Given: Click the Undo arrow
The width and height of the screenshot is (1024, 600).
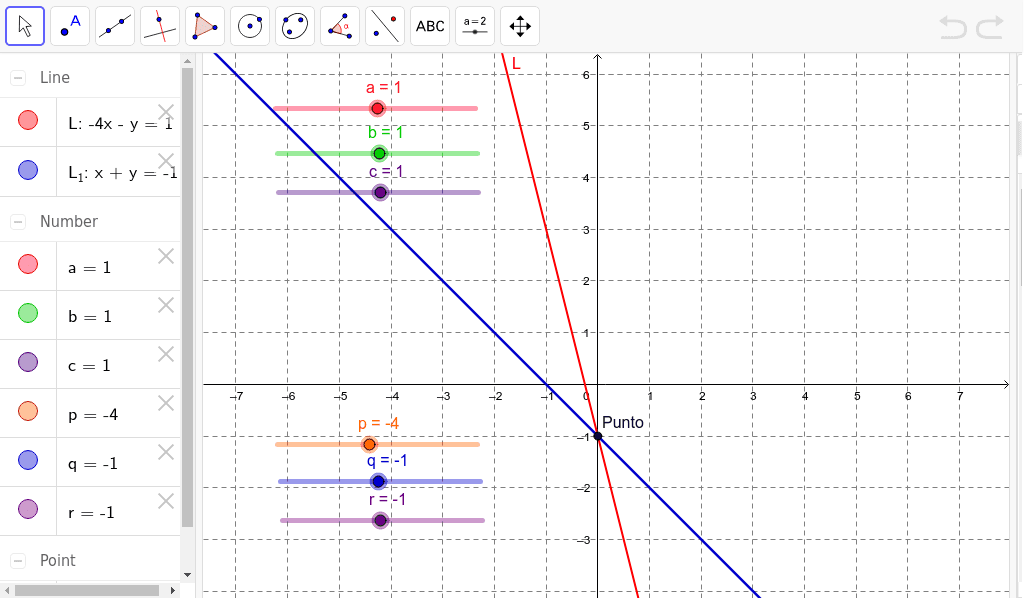Looking at the screenshot, I should click(x=953, y=27).
